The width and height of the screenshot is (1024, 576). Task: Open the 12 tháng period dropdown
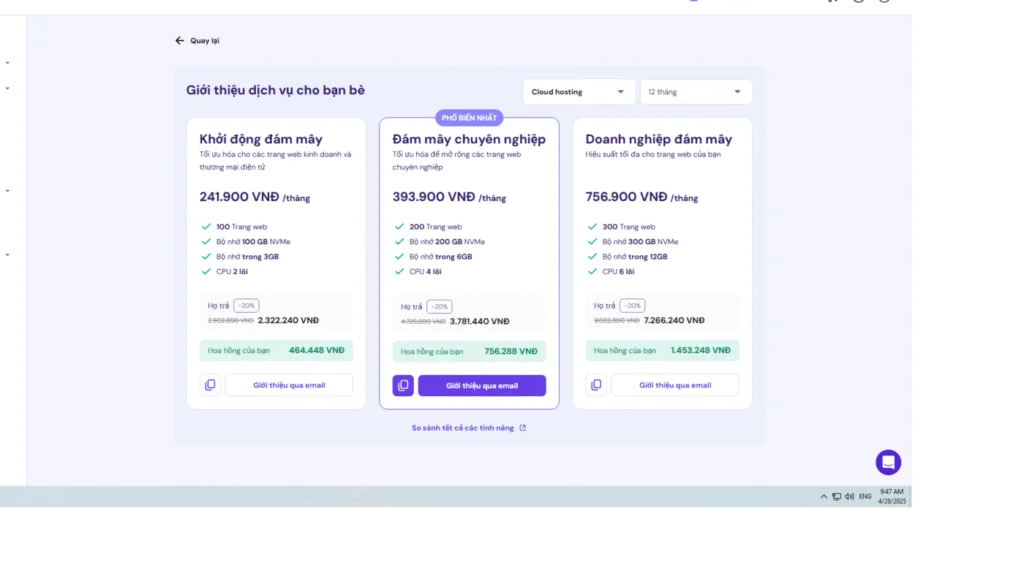pos(696,92)
